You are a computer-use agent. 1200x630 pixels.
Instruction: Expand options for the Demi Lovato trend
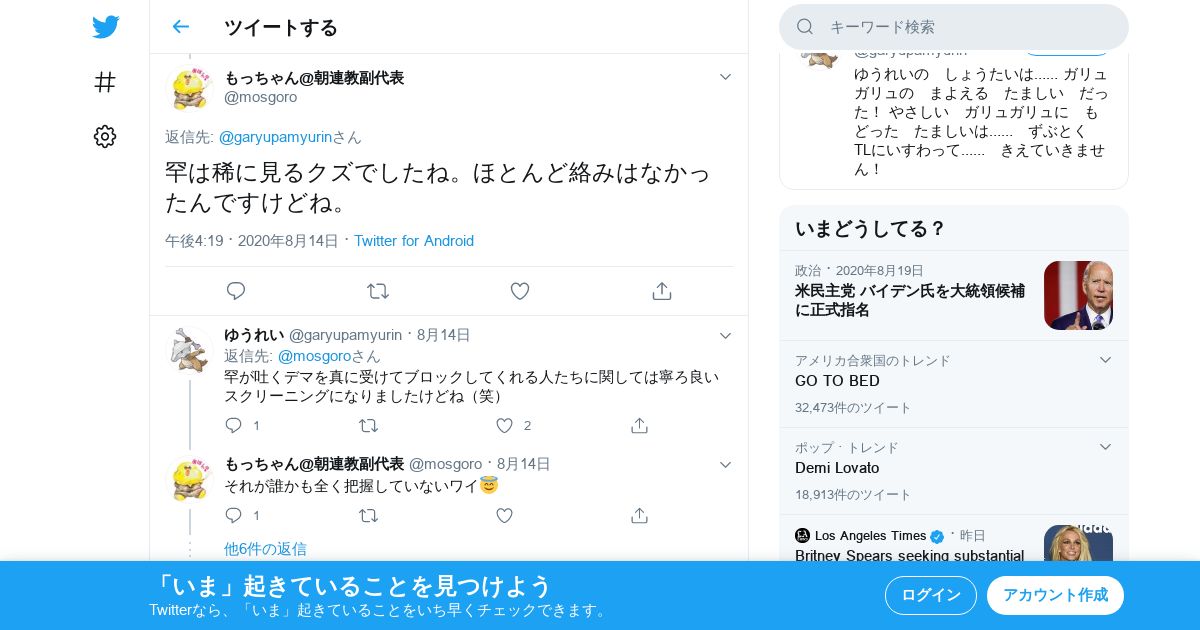pyautogui.click(x=1105, y=447)
